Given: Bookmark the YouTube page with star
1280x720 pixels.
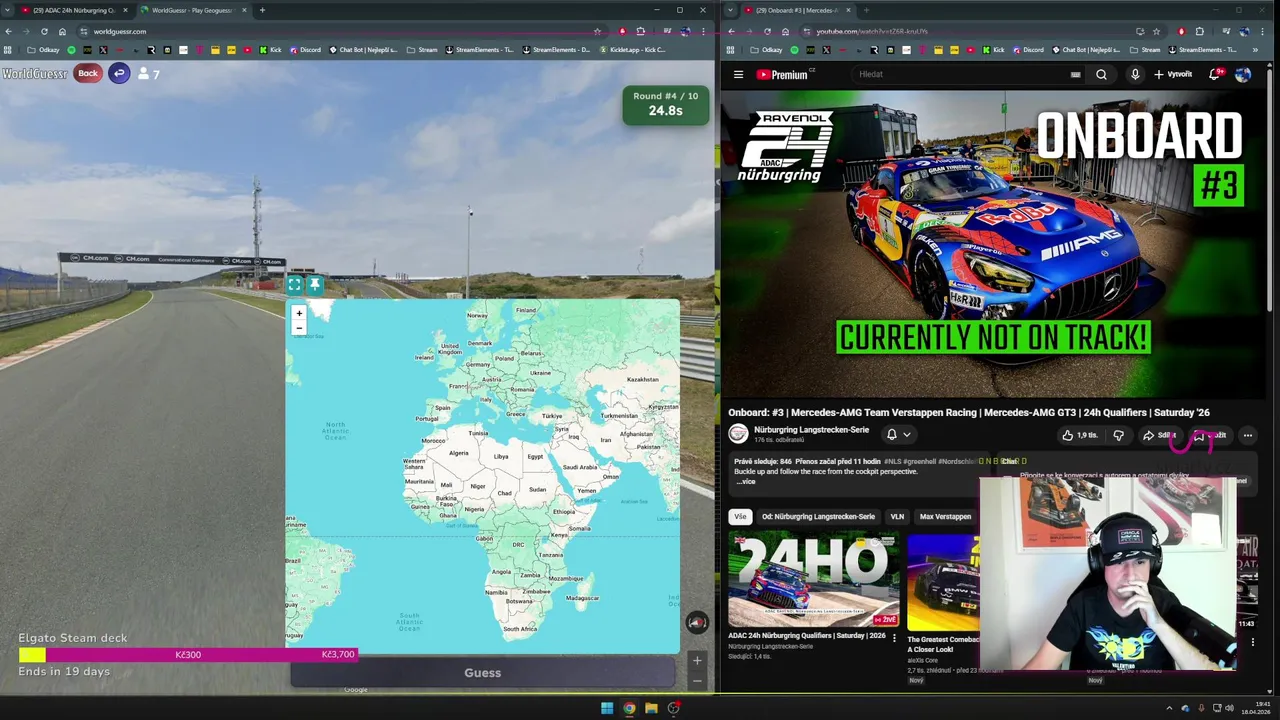Looking at the screenshot, I should click(1156, 31).
